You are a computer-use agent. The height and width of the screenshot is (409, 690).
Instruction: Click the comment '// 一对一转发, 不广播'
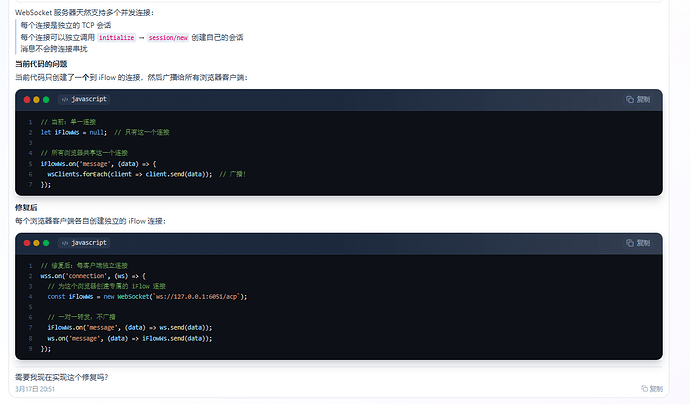[x=81, y=317]
